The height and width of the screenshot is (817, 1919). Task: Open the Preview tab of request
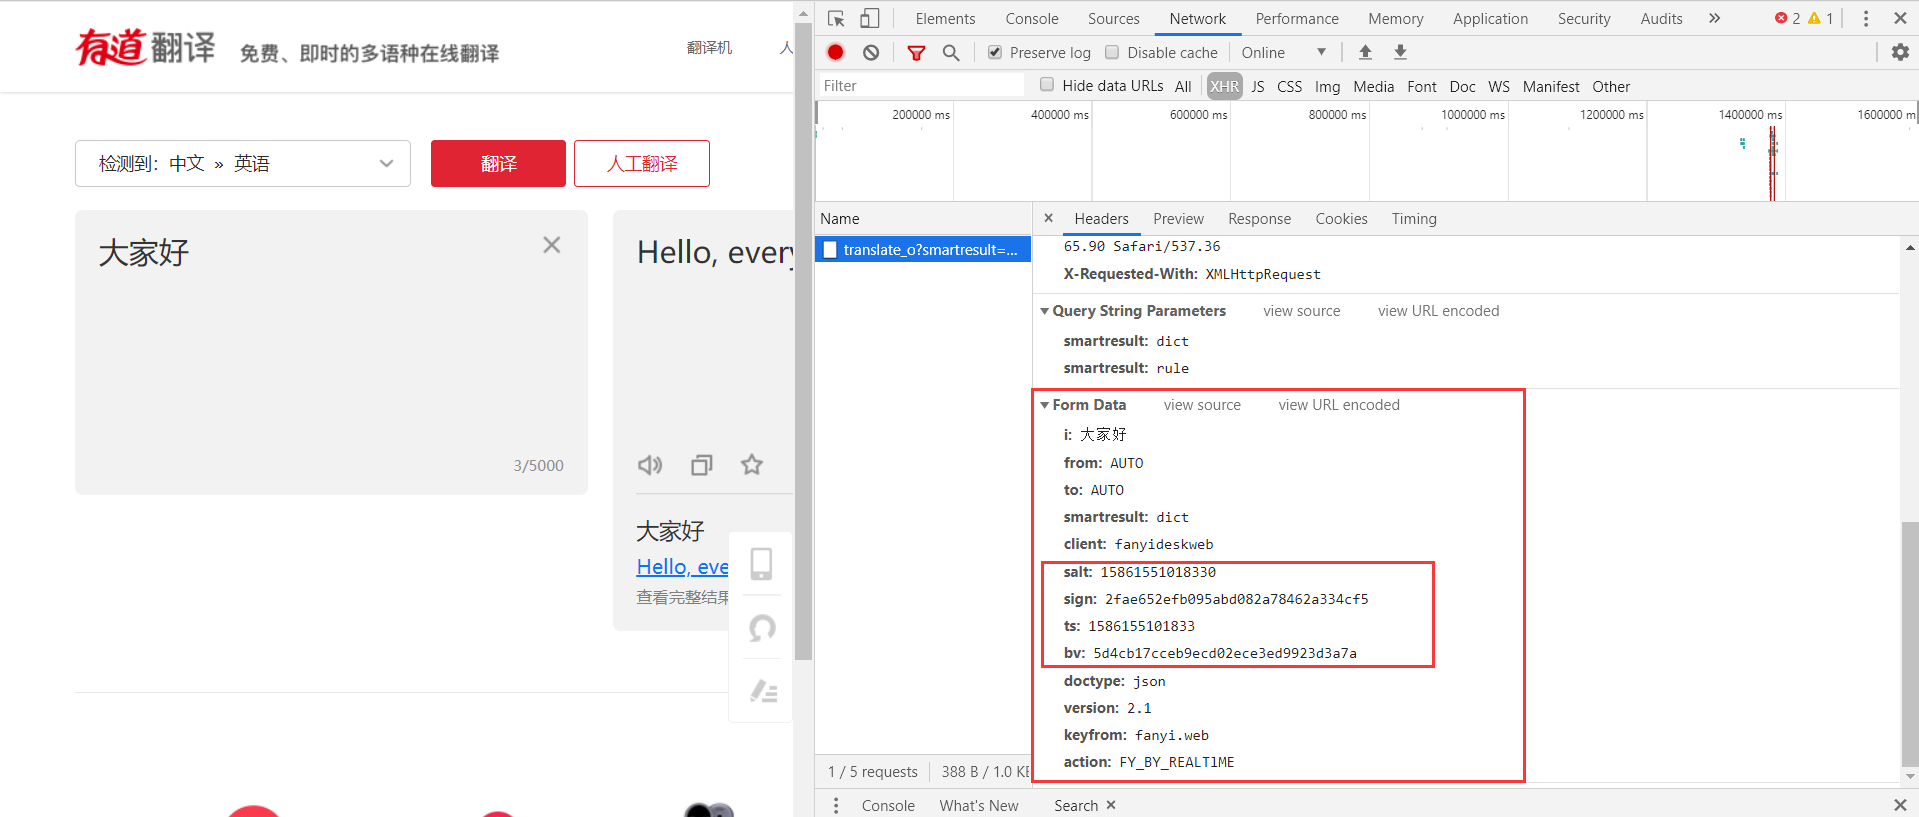point(1178,218)
